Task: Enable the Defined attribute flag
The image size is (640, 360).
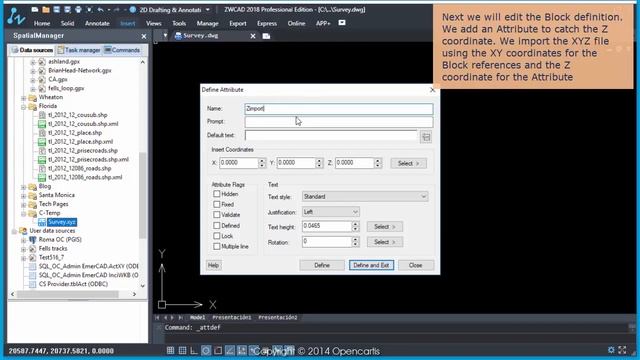Action: tap(217, 225)
